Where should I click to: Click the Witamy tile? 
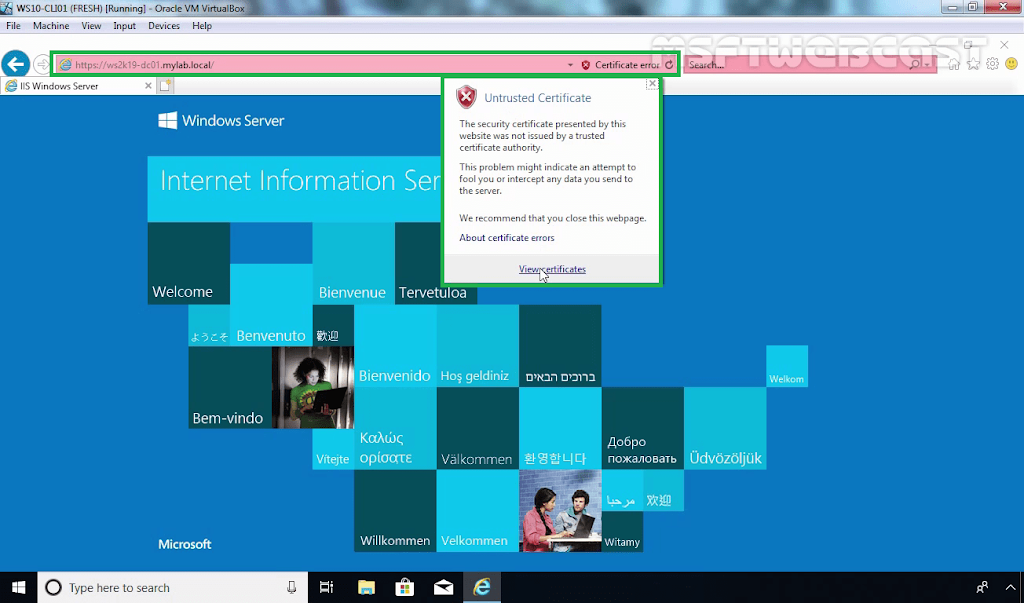coord(622,531)
